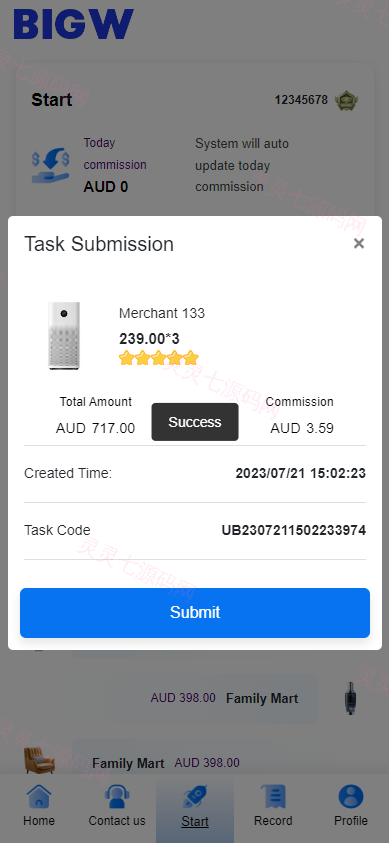Tap the Contact us headset icon
This screenshot has height=843, width=389.
117,796
